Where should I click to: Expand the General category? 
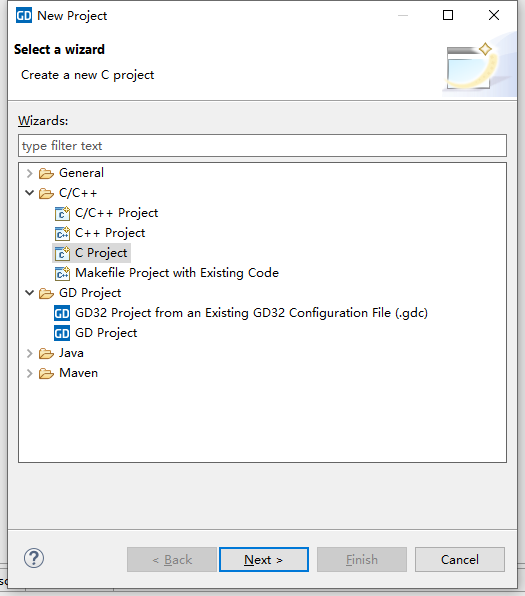29,173
